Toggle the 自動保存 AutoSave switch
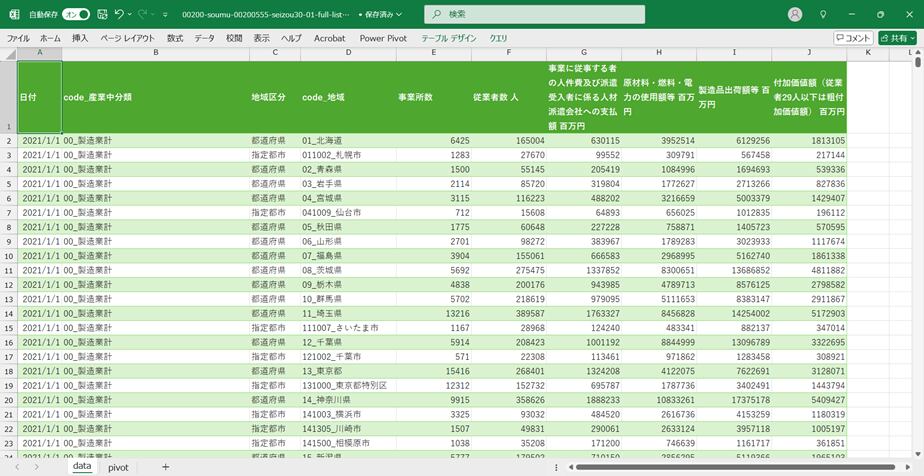Image resolution: width=924 pixels, height=476 pixels. [76, 15]
